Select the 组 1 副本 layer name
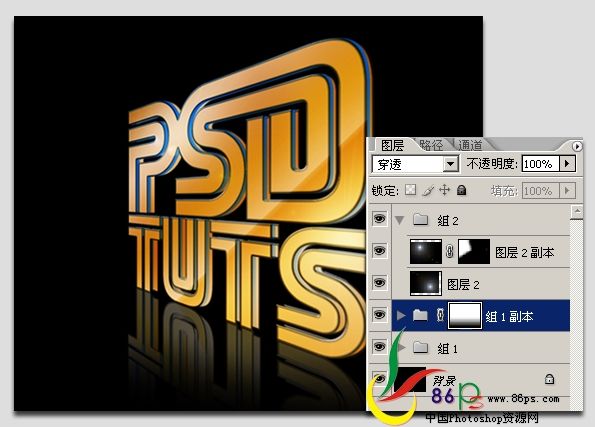This screenshot has height=427, width=595. (x=509, y=316)
